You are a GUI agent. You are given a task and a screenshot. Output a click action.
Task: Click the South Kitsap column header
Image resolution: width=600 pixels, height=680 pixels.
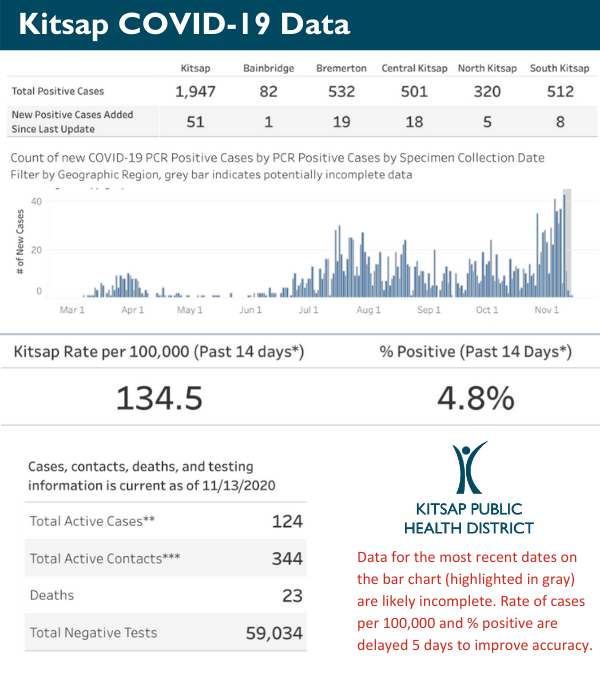[560, 68]
